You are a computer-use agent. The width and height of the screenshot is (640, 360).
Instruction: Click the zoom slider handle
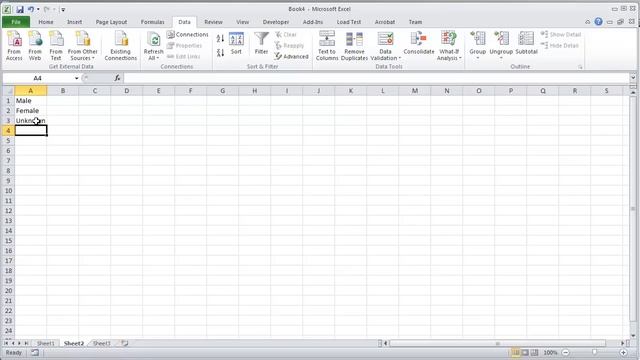[x=594, y=352]
